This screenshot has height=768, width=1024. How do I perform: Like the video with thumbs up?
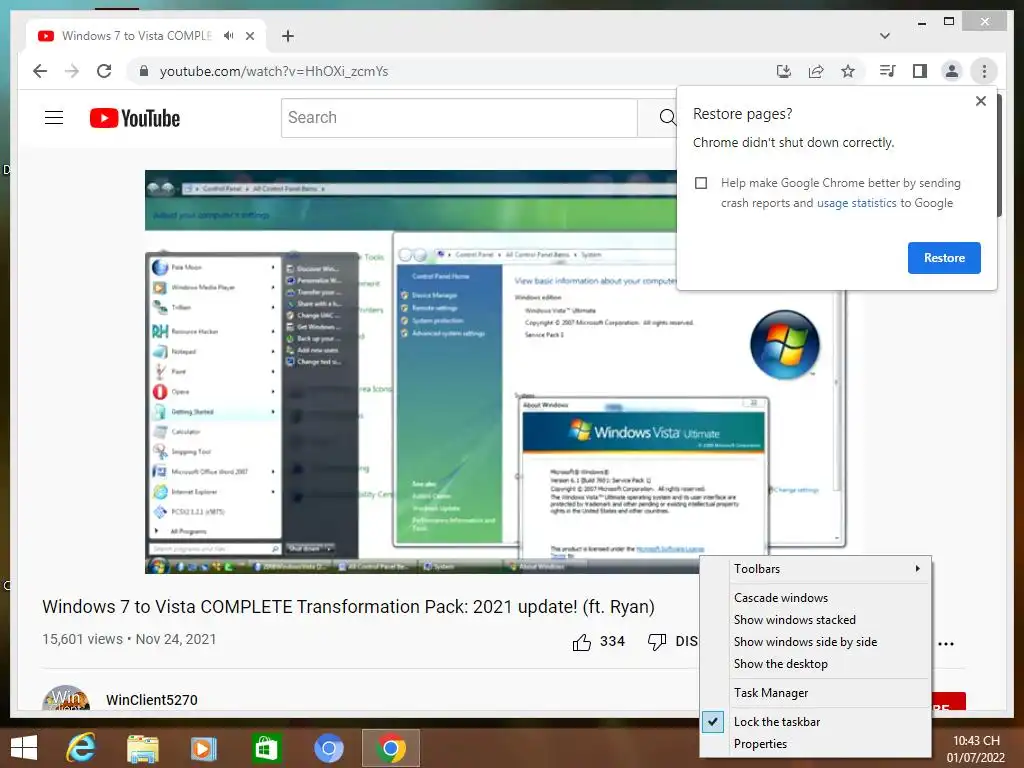click(581, 643)
